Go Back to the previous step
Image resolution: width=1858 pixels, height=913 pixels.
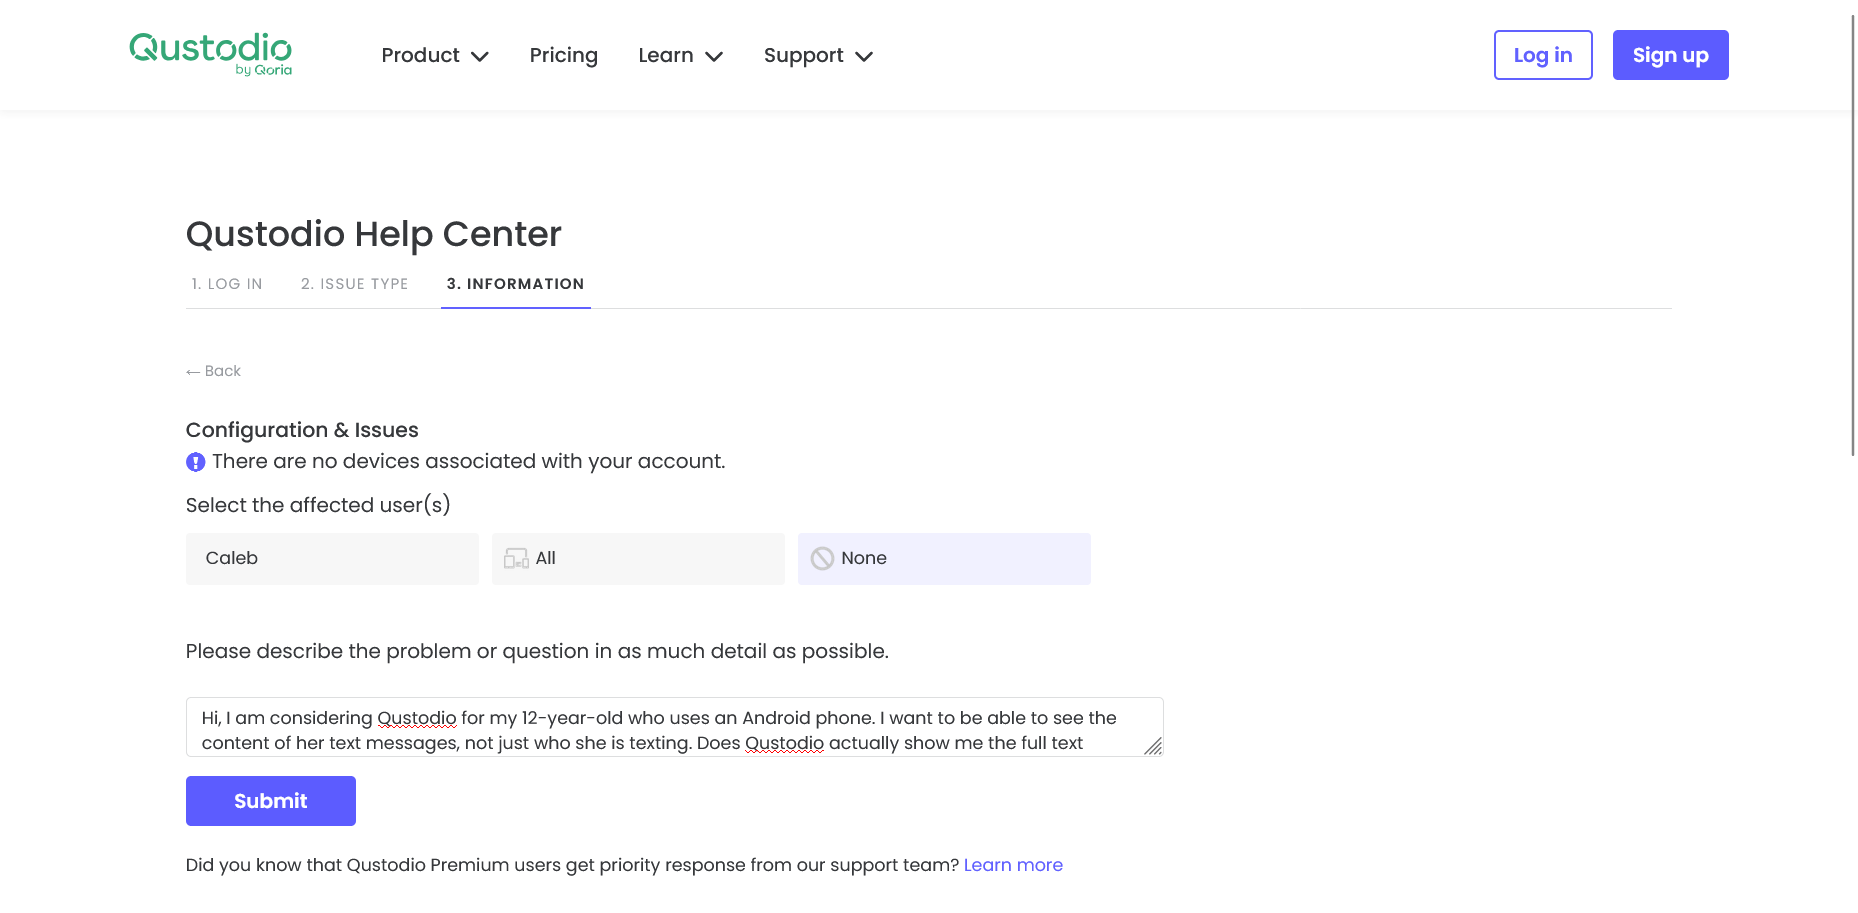click(213, 371)
